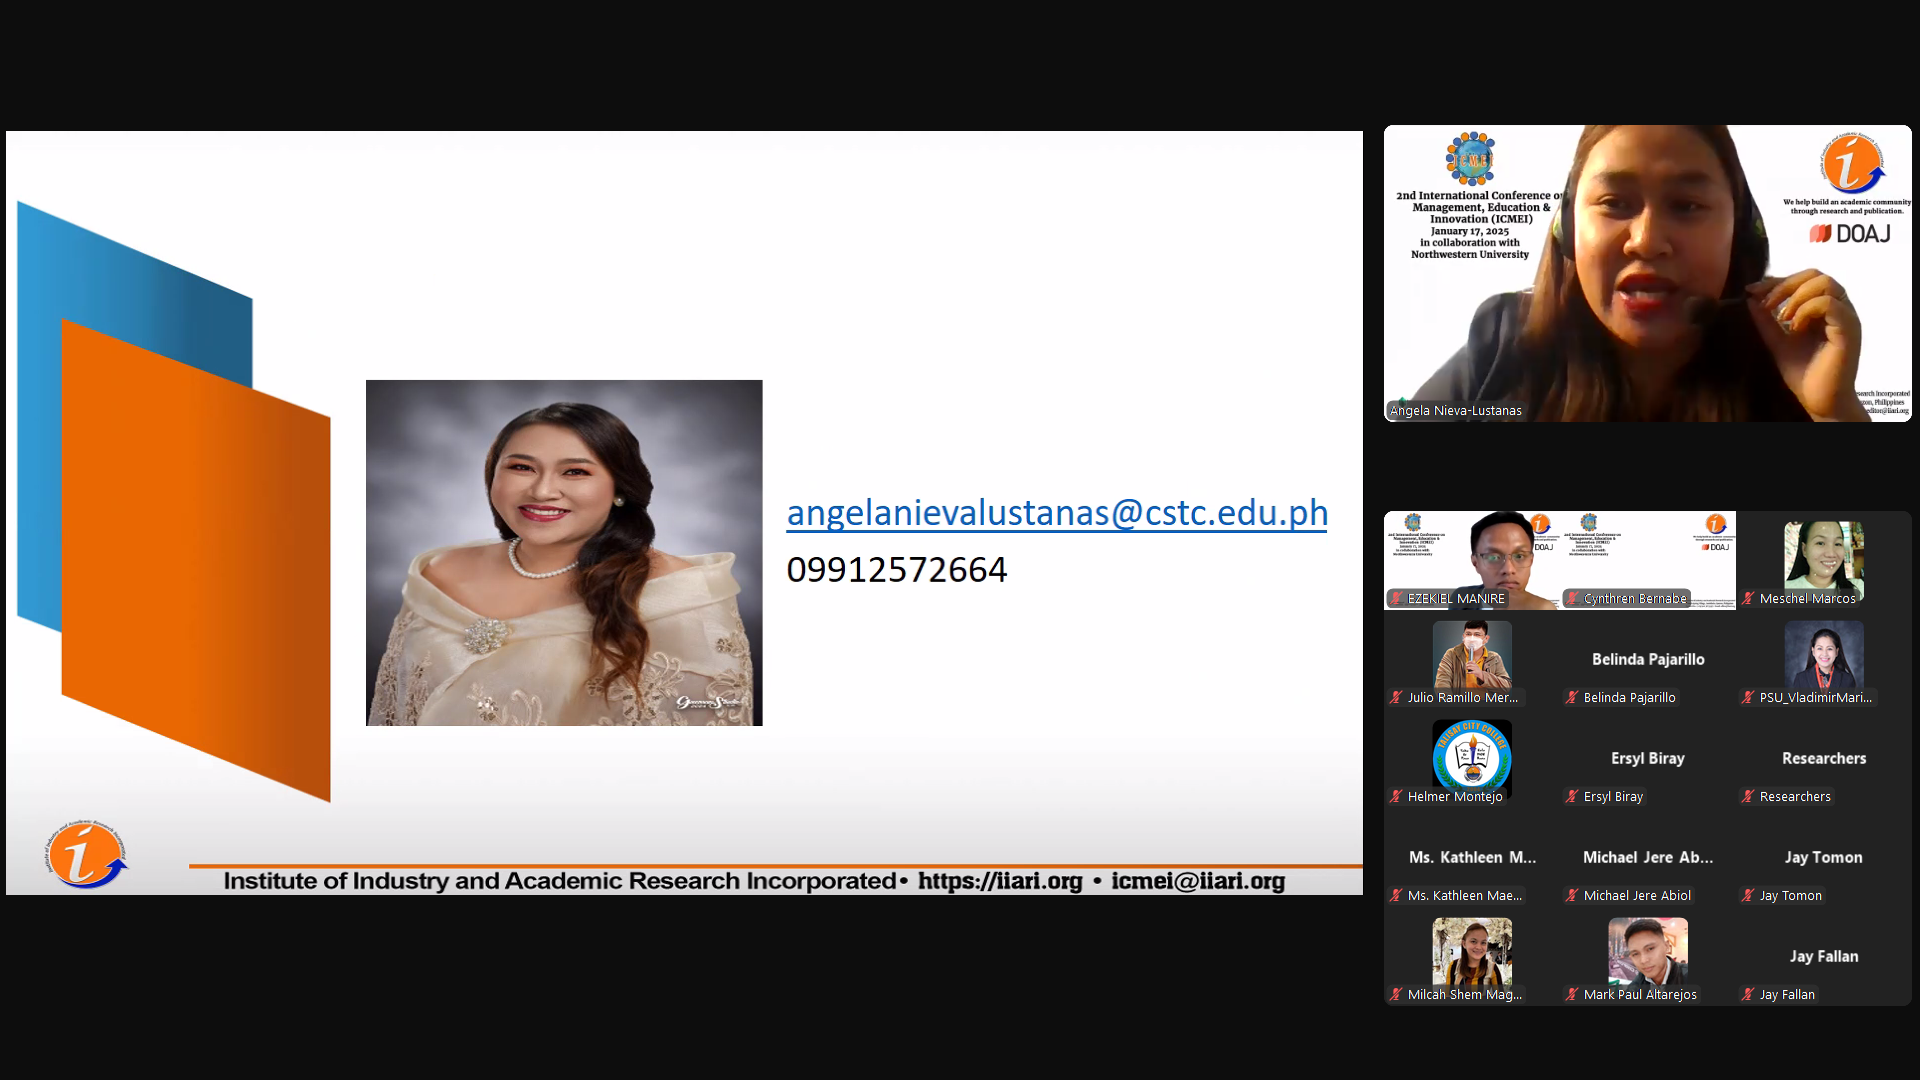Select the Milcah Shem participant tile

coord(1471,957)
